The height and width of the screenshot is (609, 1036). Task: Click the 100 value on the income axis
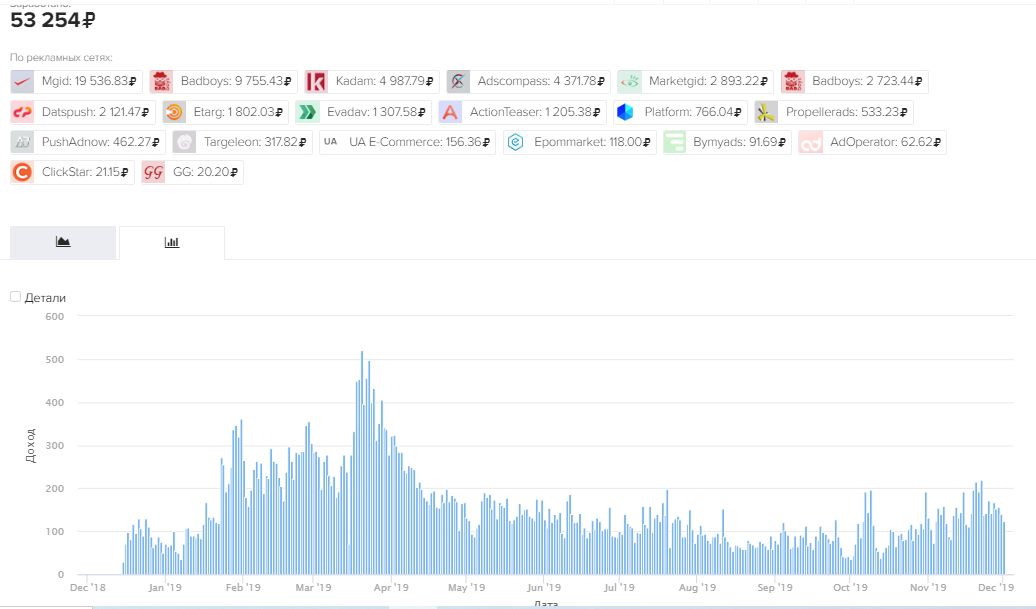(x=55, y=532)
